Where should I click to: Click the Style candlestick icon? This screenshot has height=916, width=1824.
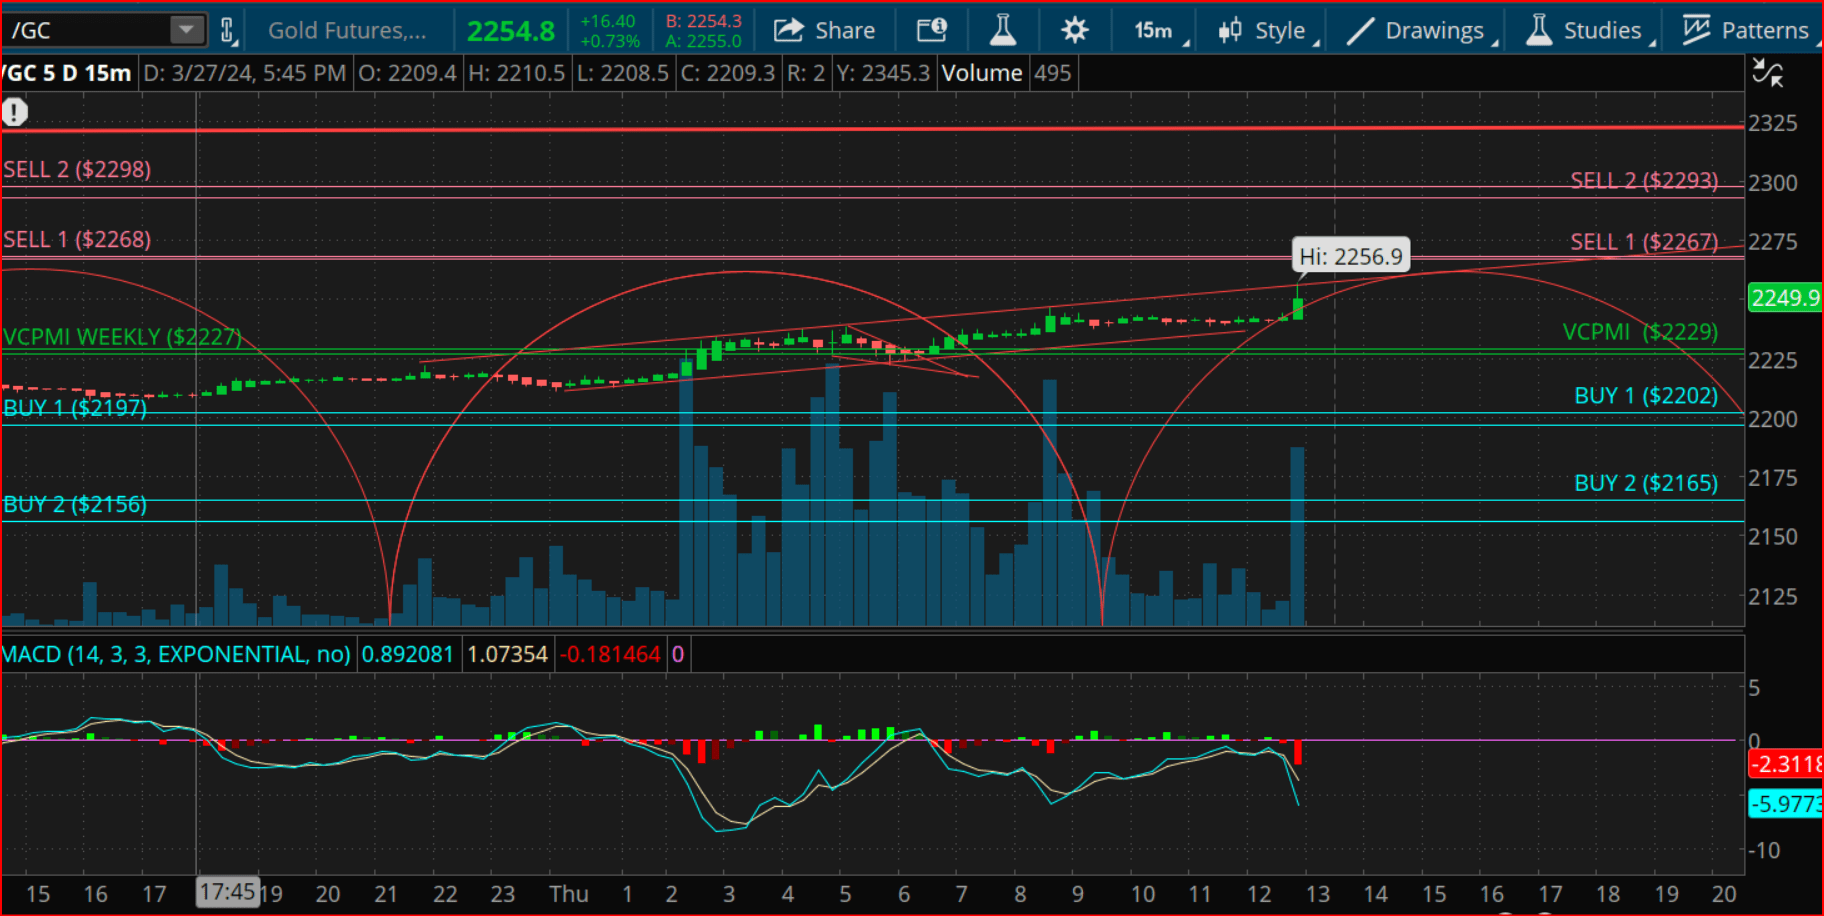pos(1230,31)
